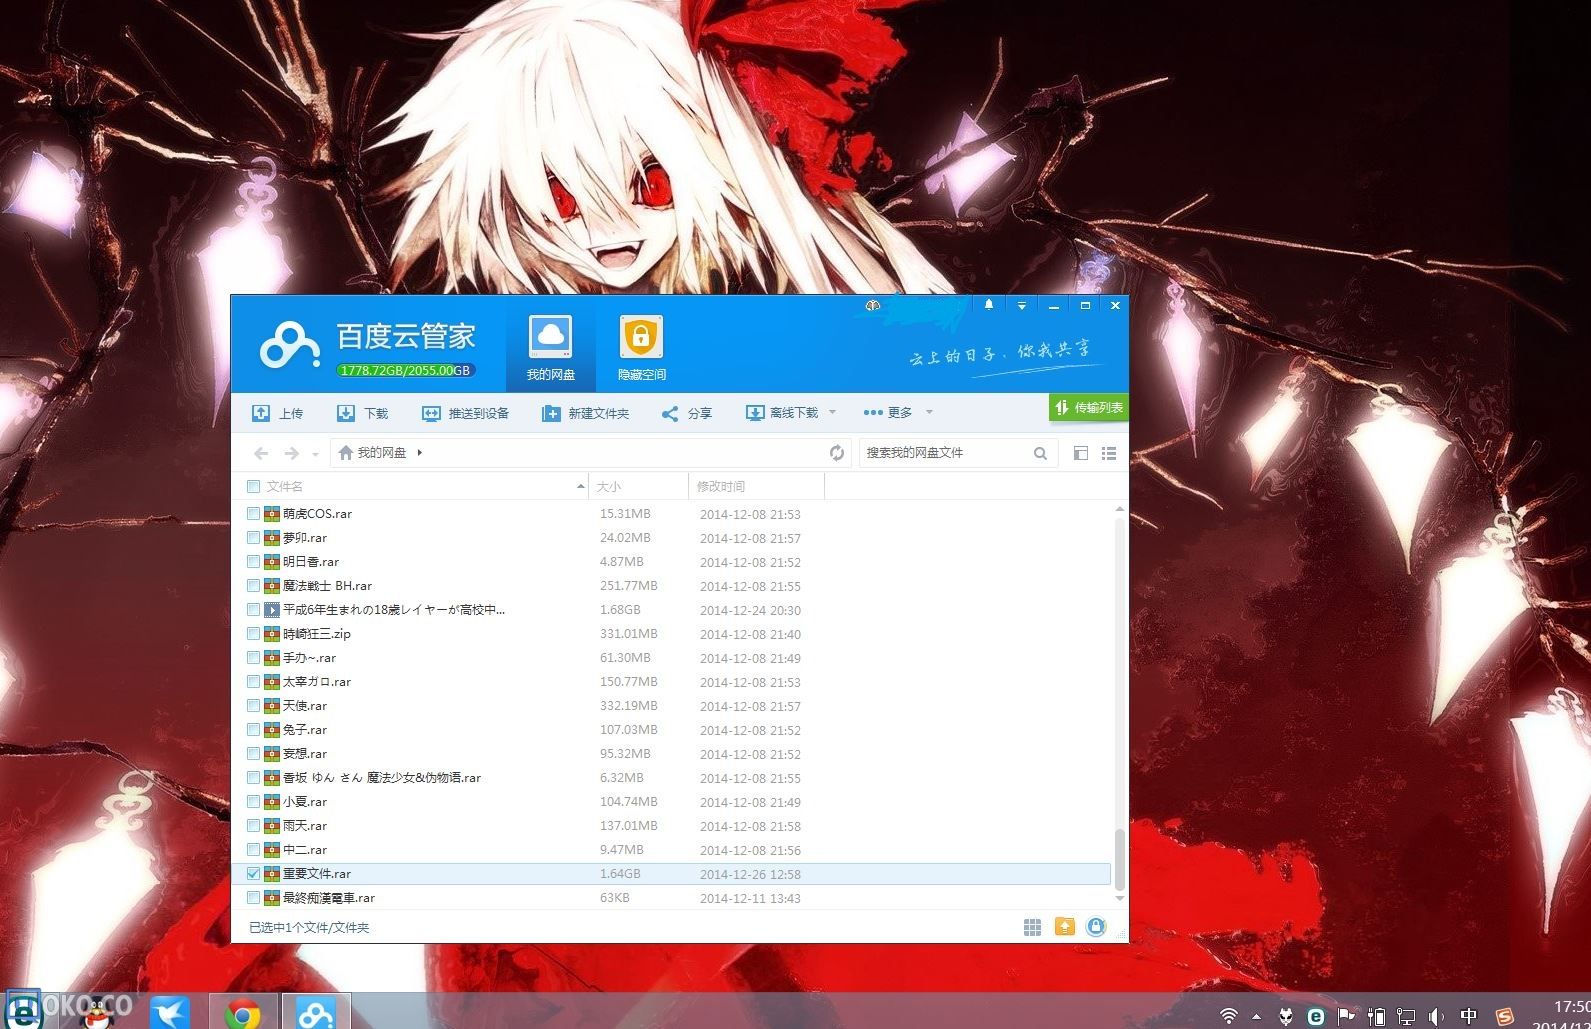Check the box for 時崎狂三.zip
This screenshot has height=1029, width=1591.
point(253,634)
